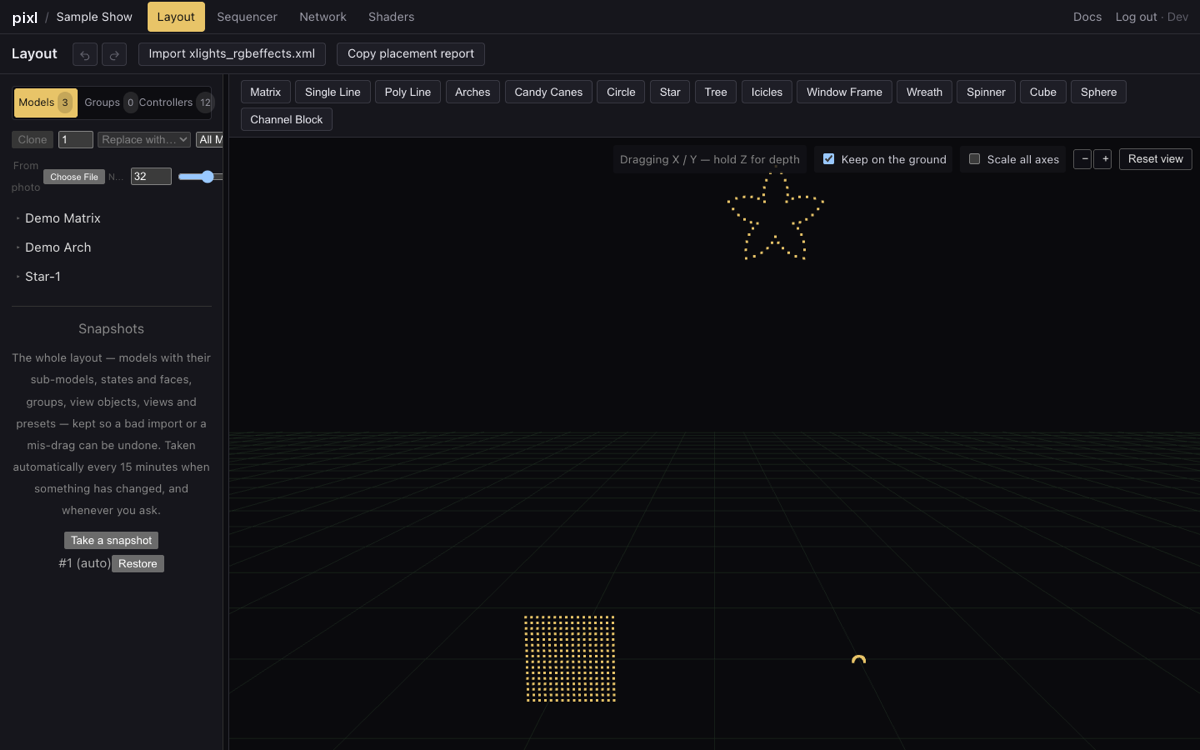This screenshot has width=1200, height=750.
Task: Click the undo arrow icon
Action: [x=86, y=54]
